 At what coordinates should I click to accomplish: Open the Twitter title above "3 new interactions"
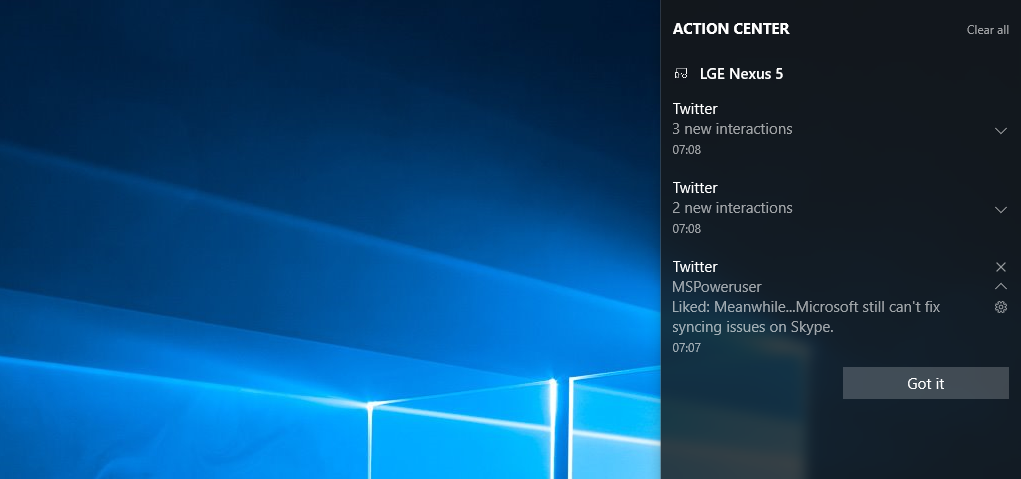pyautogui.click(x=695, y=109)
